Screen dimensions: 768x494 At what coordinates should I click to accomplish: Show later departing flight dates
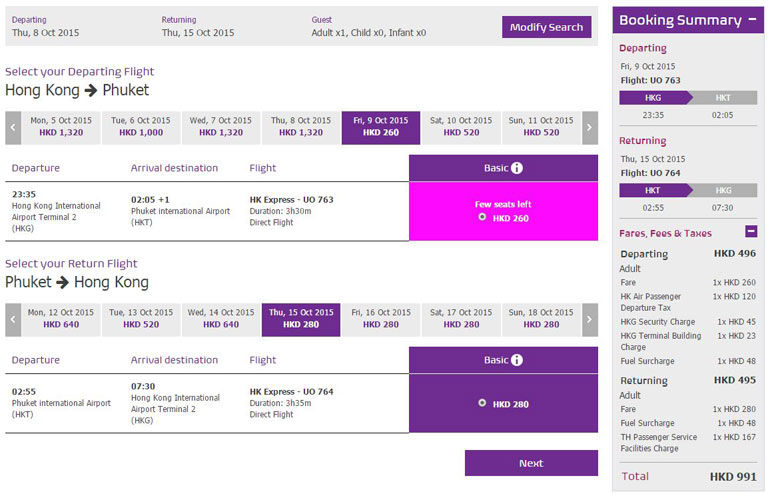(x=590, y=127)
